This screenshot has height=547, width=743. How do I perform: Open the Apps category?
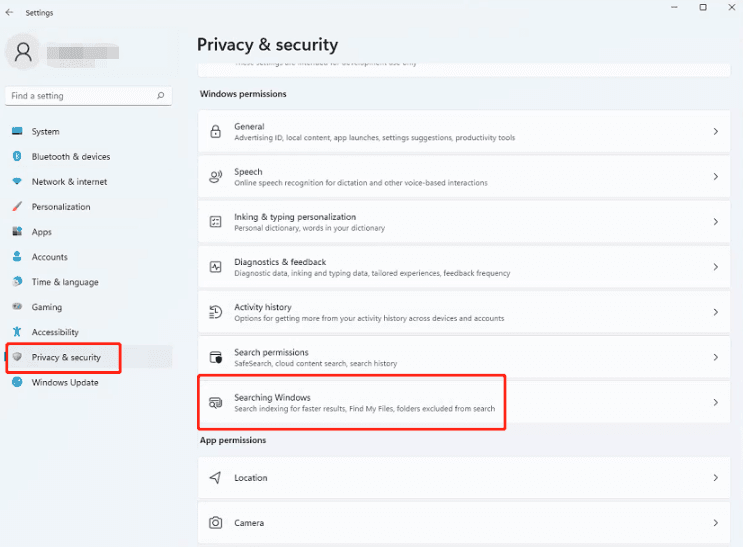point(89,232)
